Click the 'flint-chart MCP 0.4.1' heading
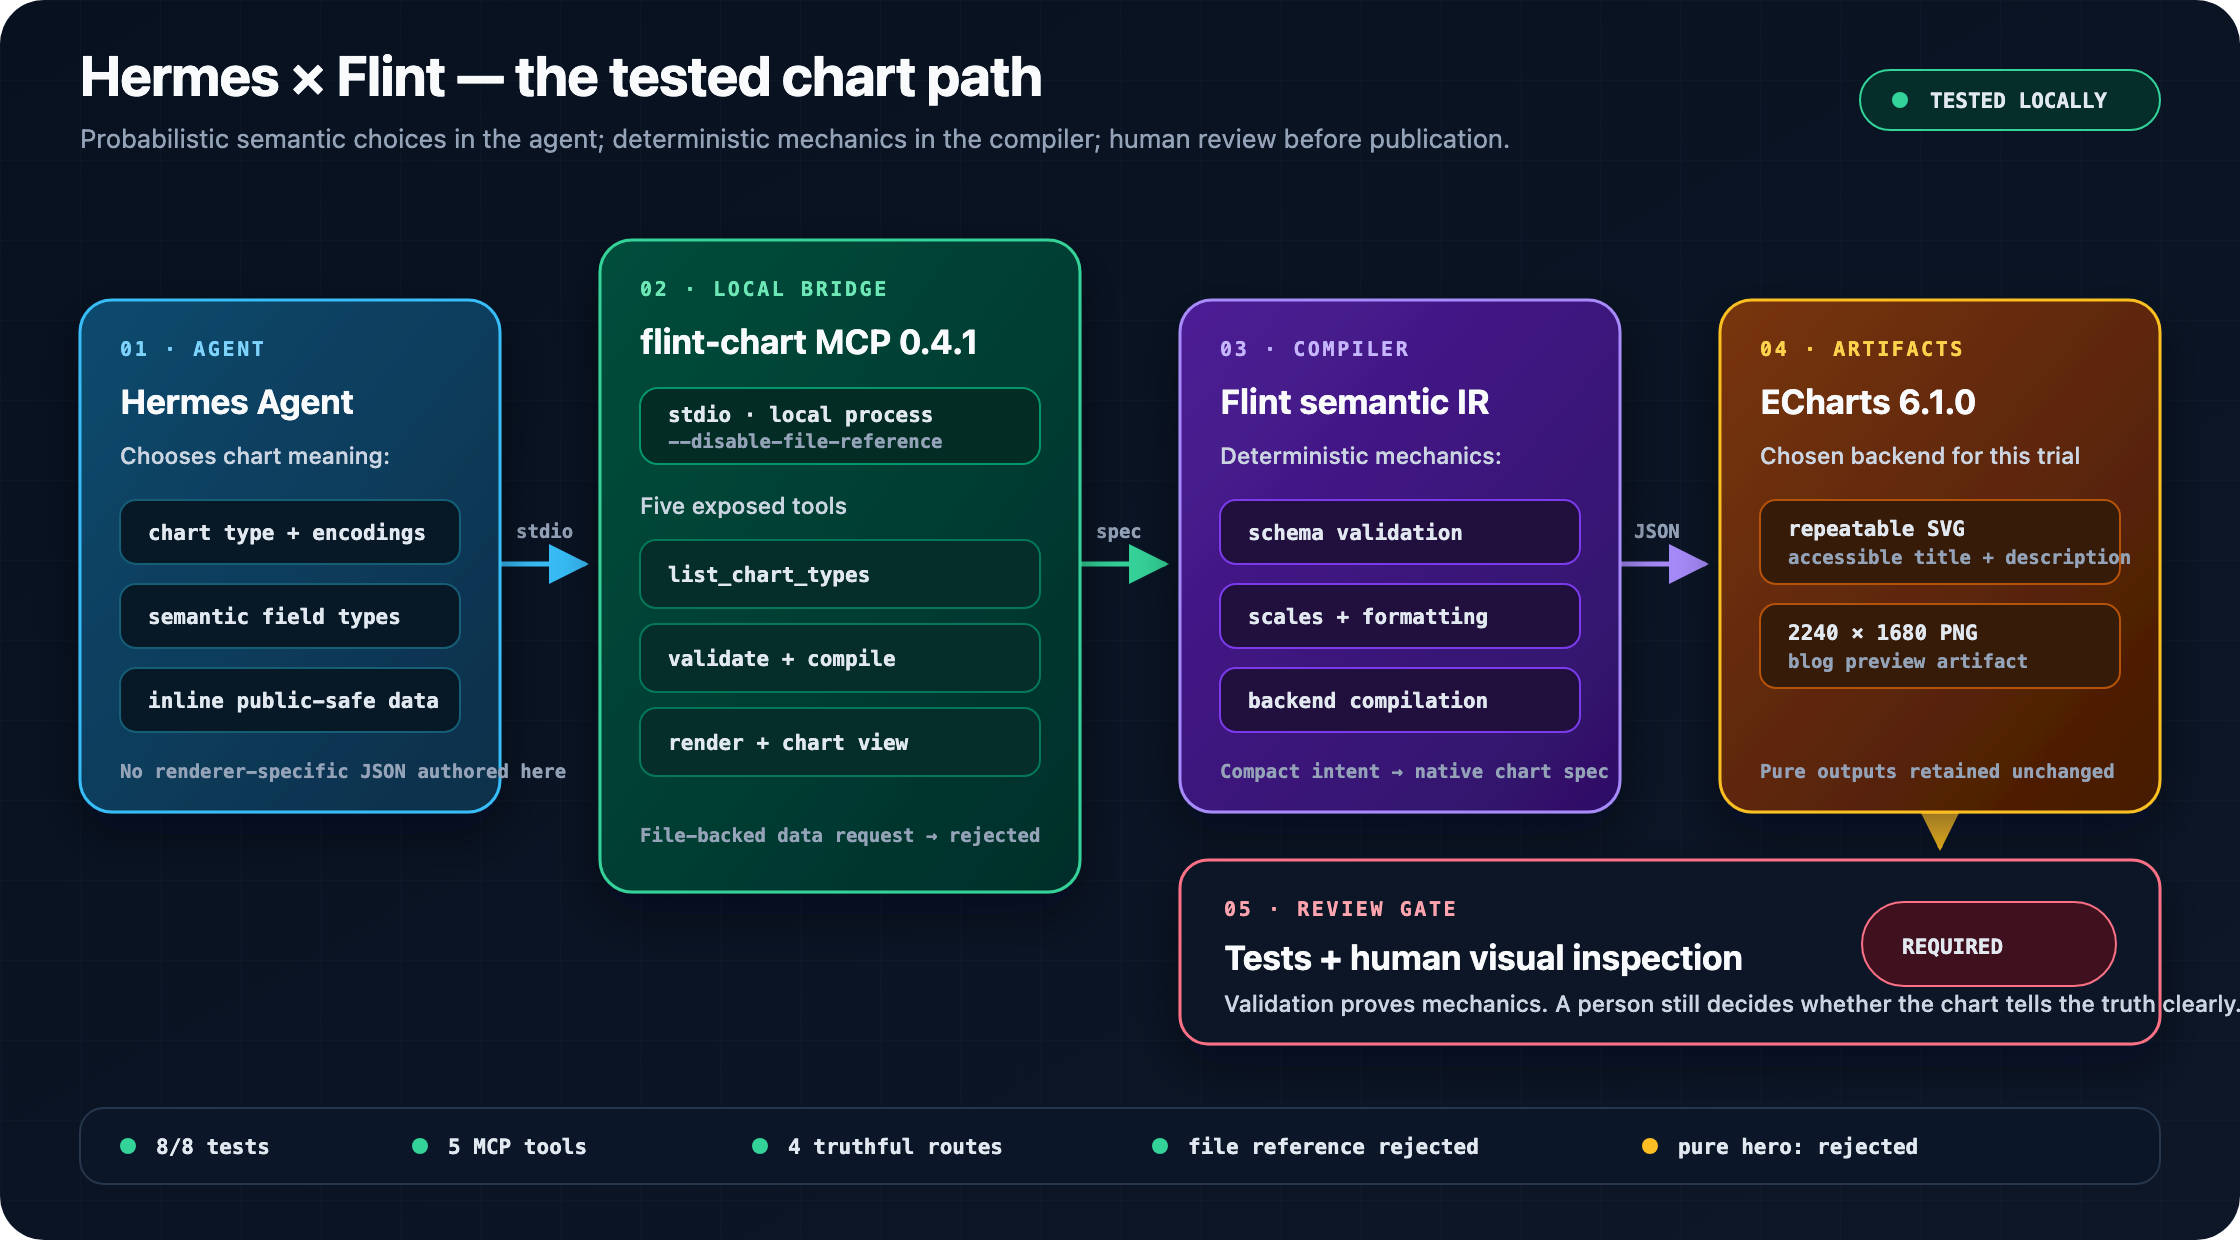Image resolution: width=2240 pixels, height=1240 pixels. (808, 342)
